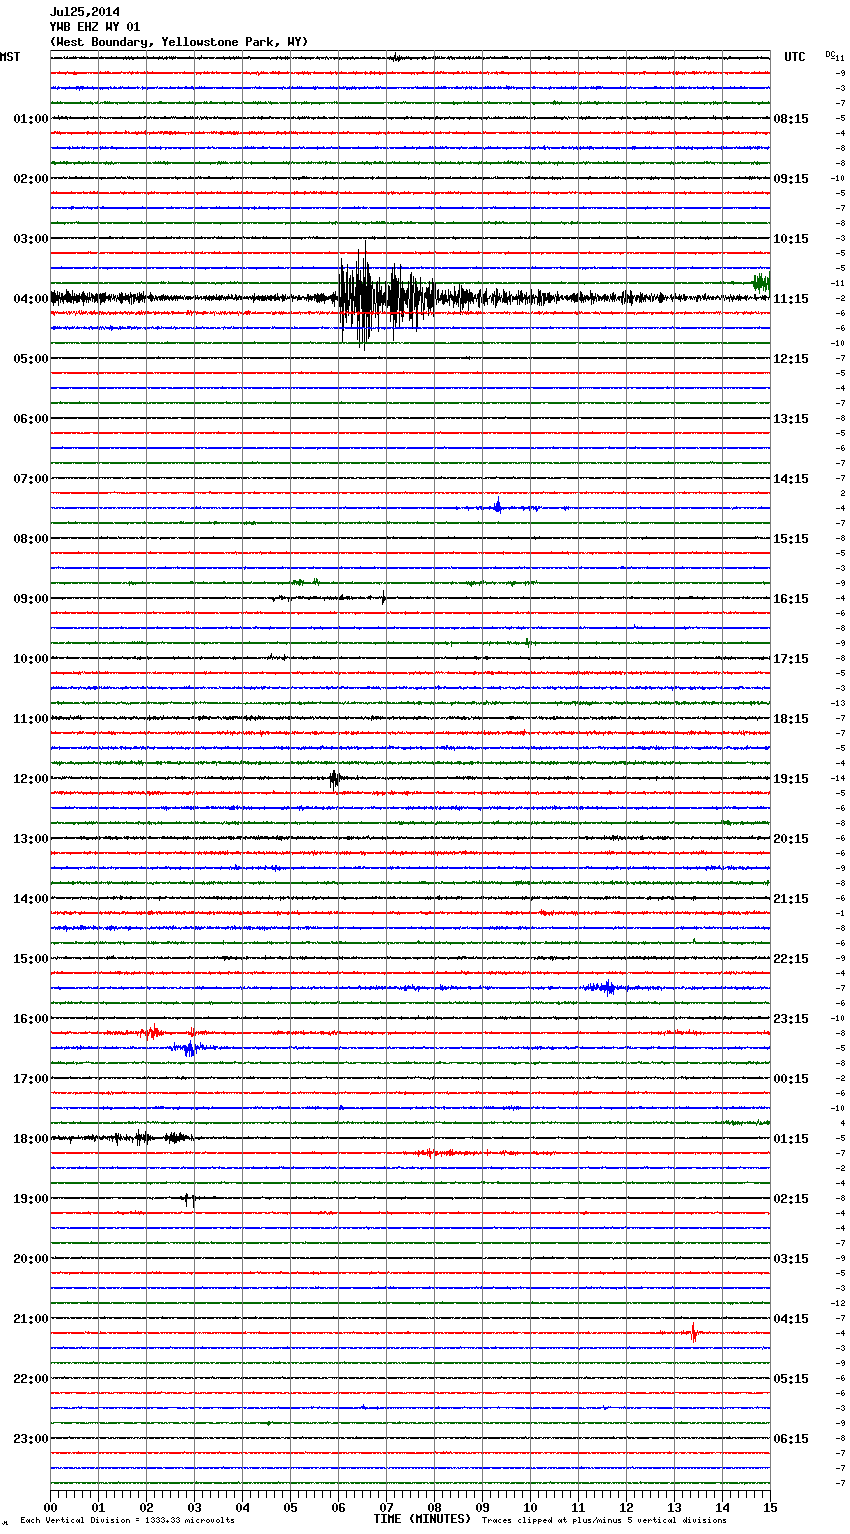
Task: Select the "23:00" MST row label
Action: (x=31, y=1439)
